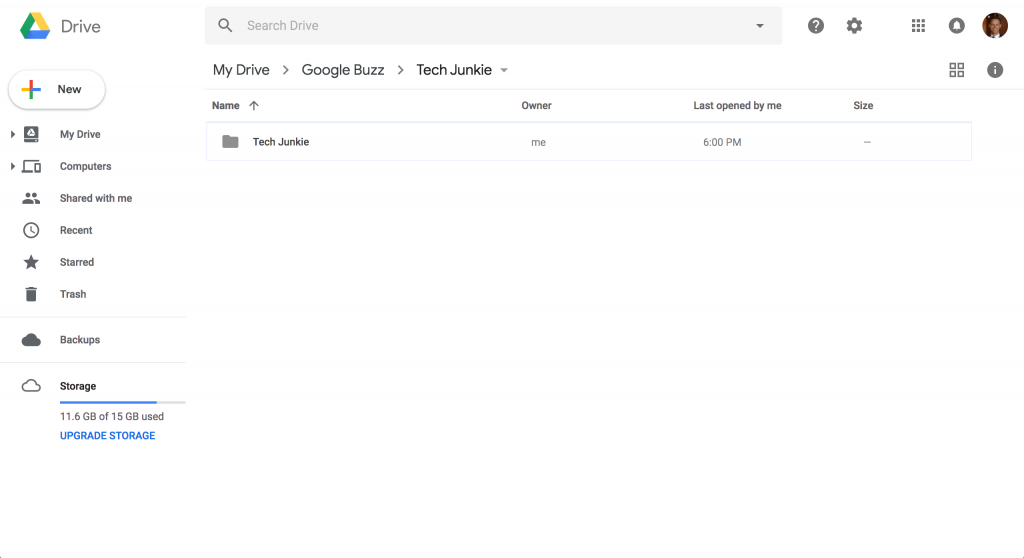Switch to grid view layout
This screenshot has height=558, width=1024.
pos(957,70)
